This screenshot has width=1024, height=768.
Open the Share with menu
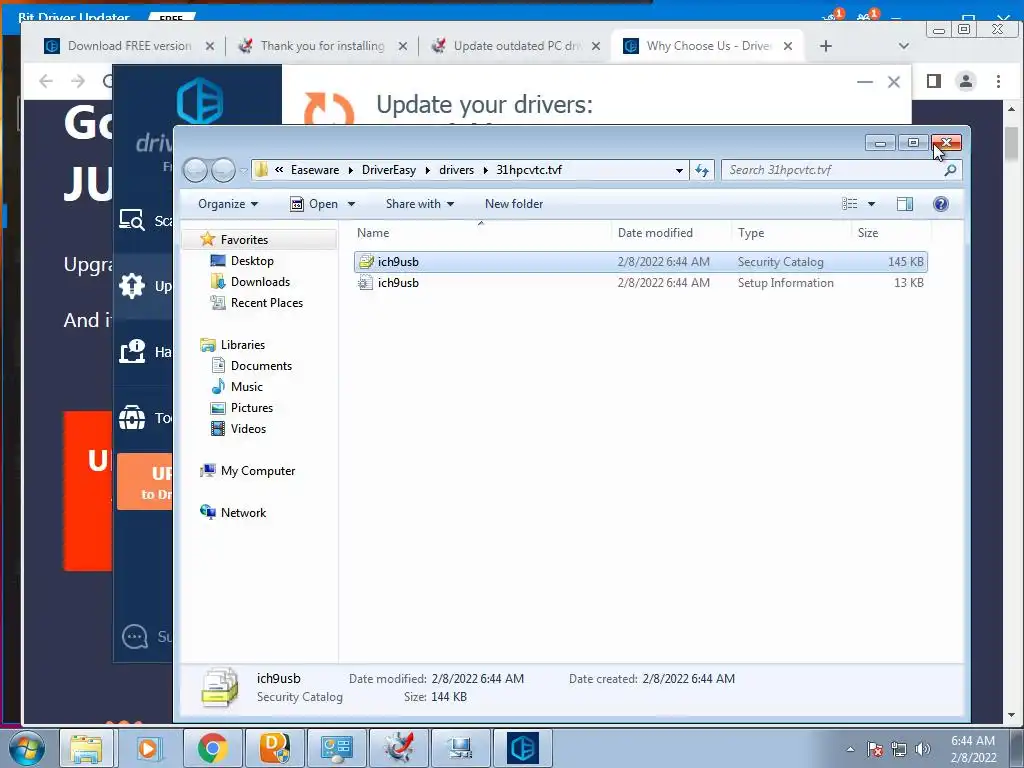pyautogui.click(x=419, y=204)
